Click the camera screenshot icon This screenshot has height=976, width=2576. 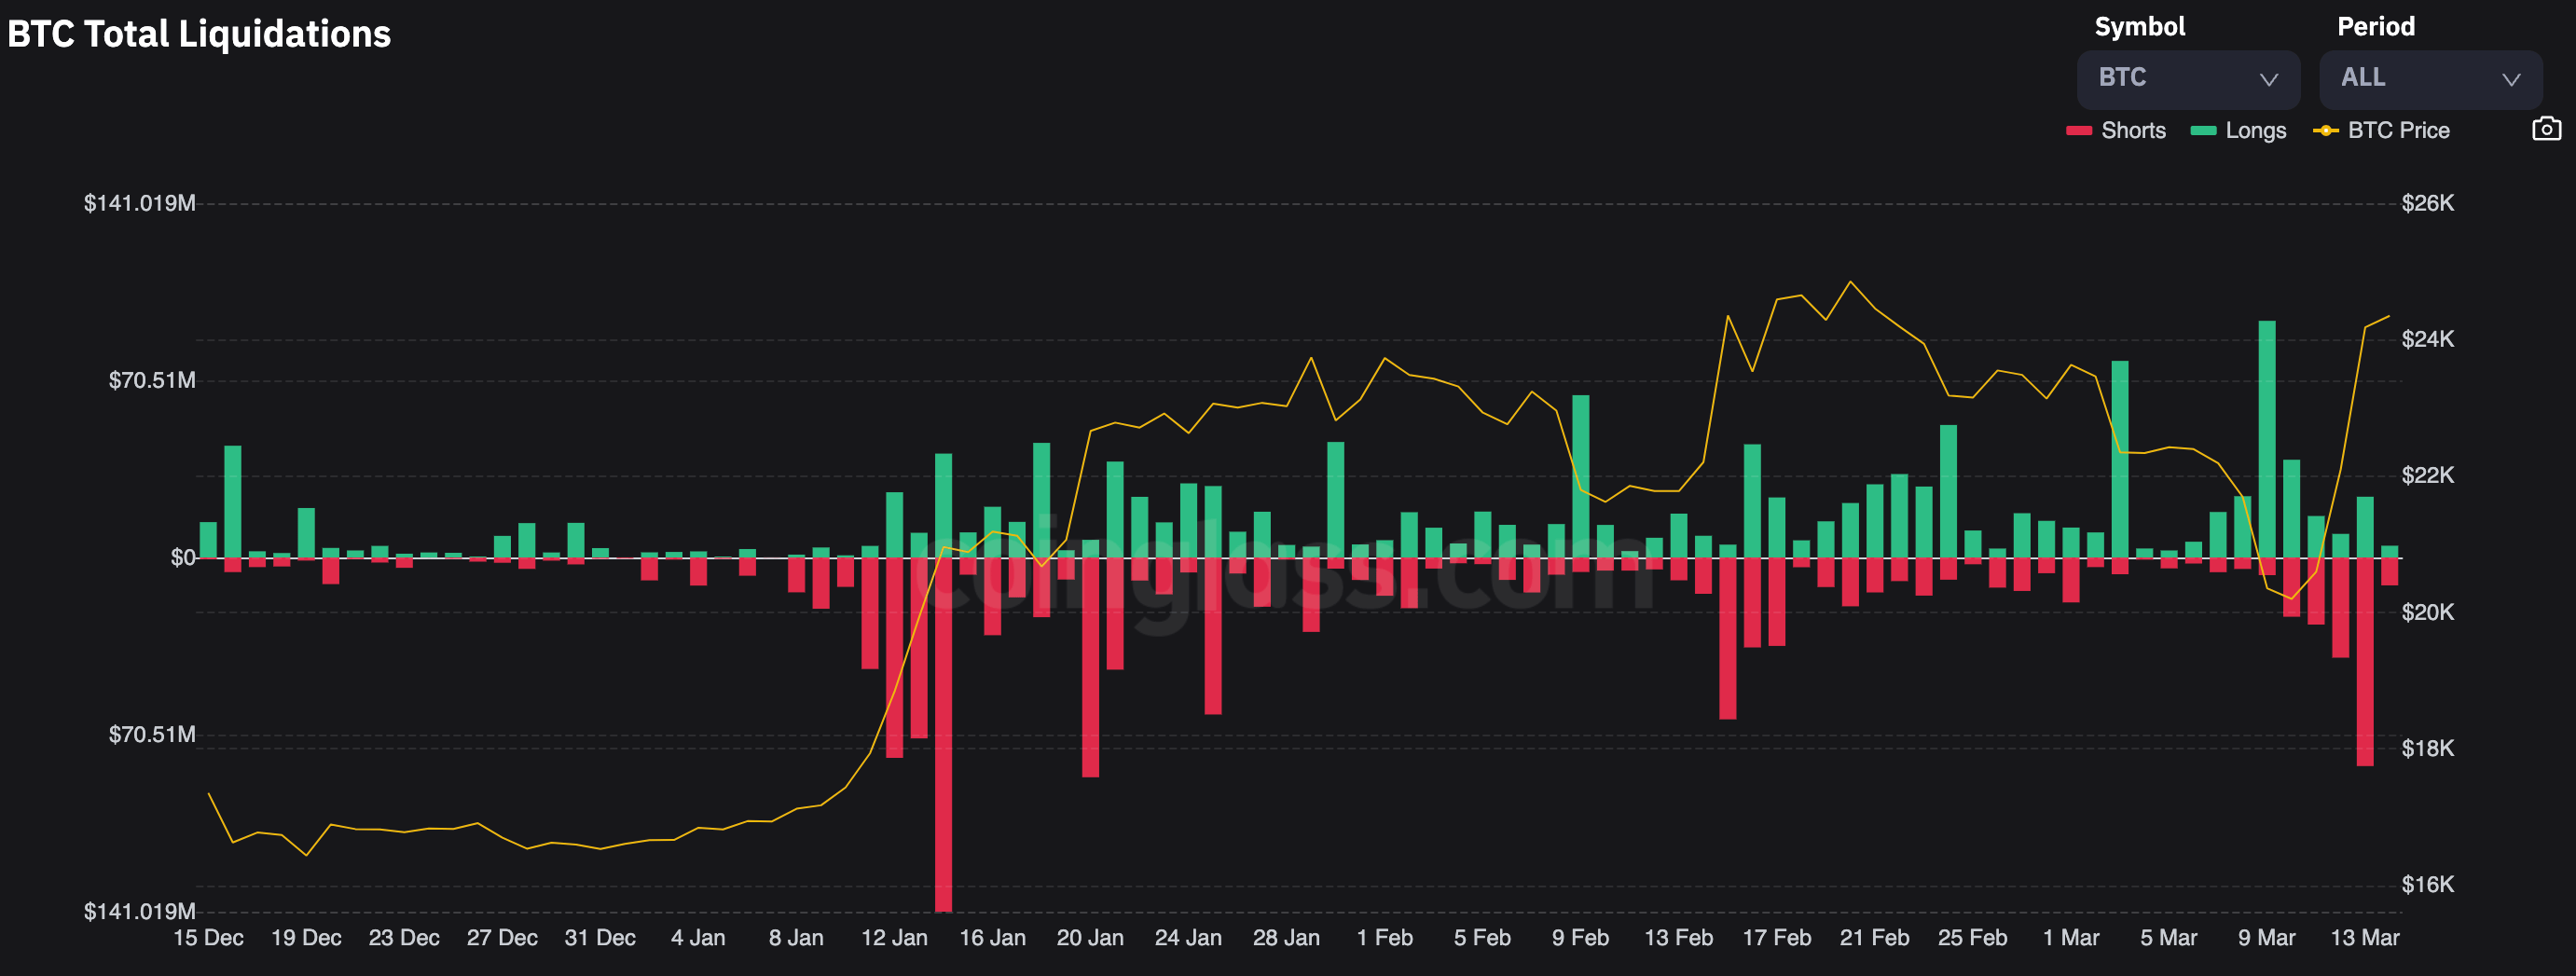2546,129
